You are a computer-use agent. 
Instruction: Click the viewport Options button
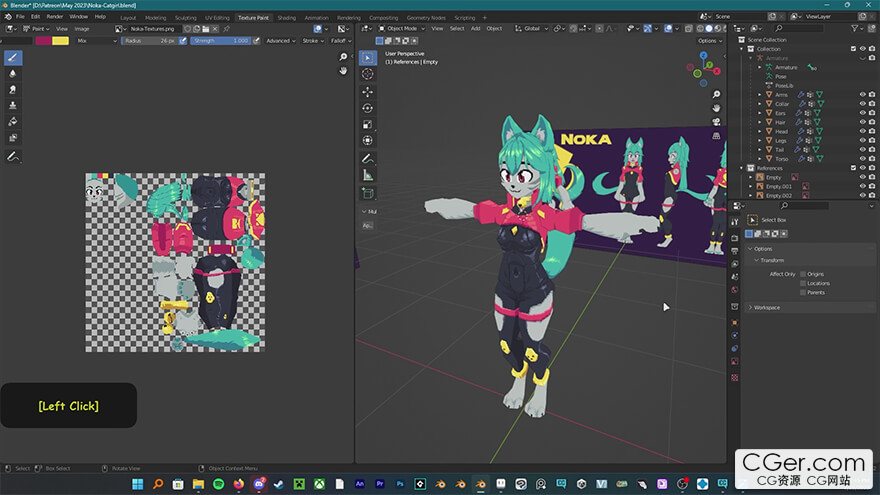(709, 41)
